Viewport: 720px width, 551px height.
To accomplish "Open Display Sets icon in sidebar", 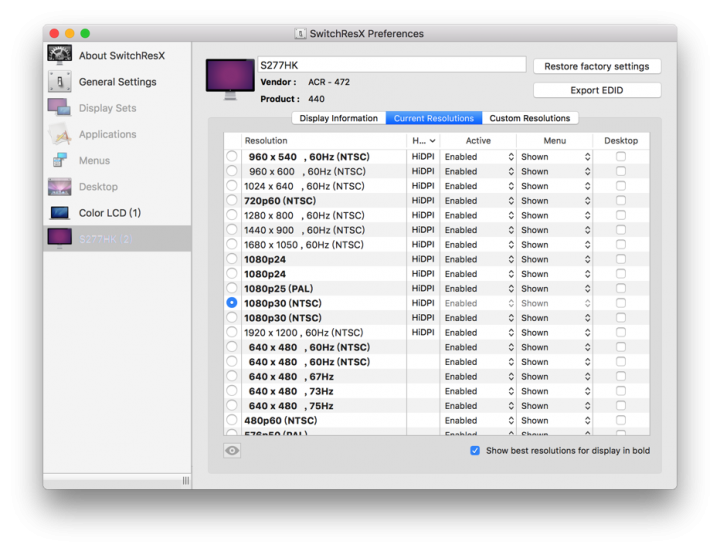I will (x=60, y=107).
